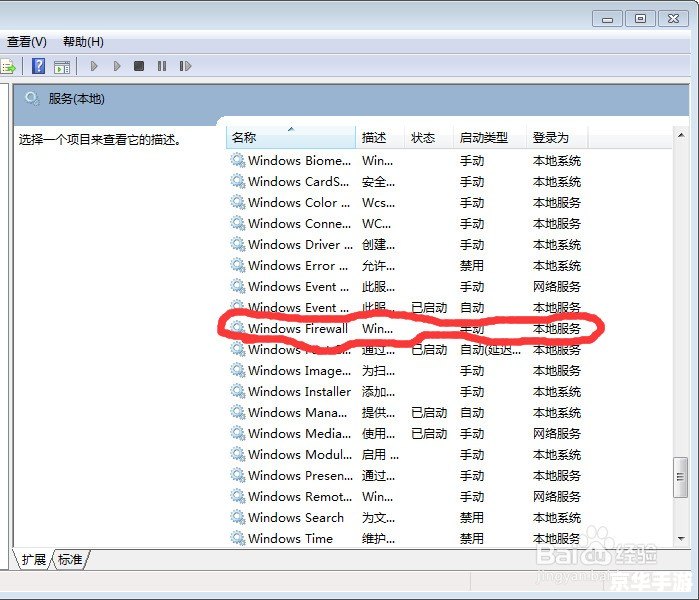699x600 pixels.
Task: Select the Windows Error service
Action: (406, 265)
